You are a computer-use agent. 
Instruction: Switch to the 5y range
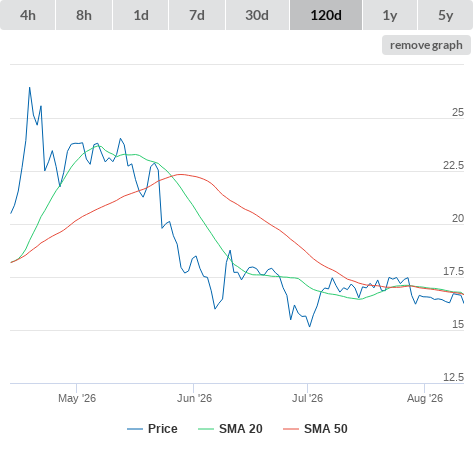point(446,15)
